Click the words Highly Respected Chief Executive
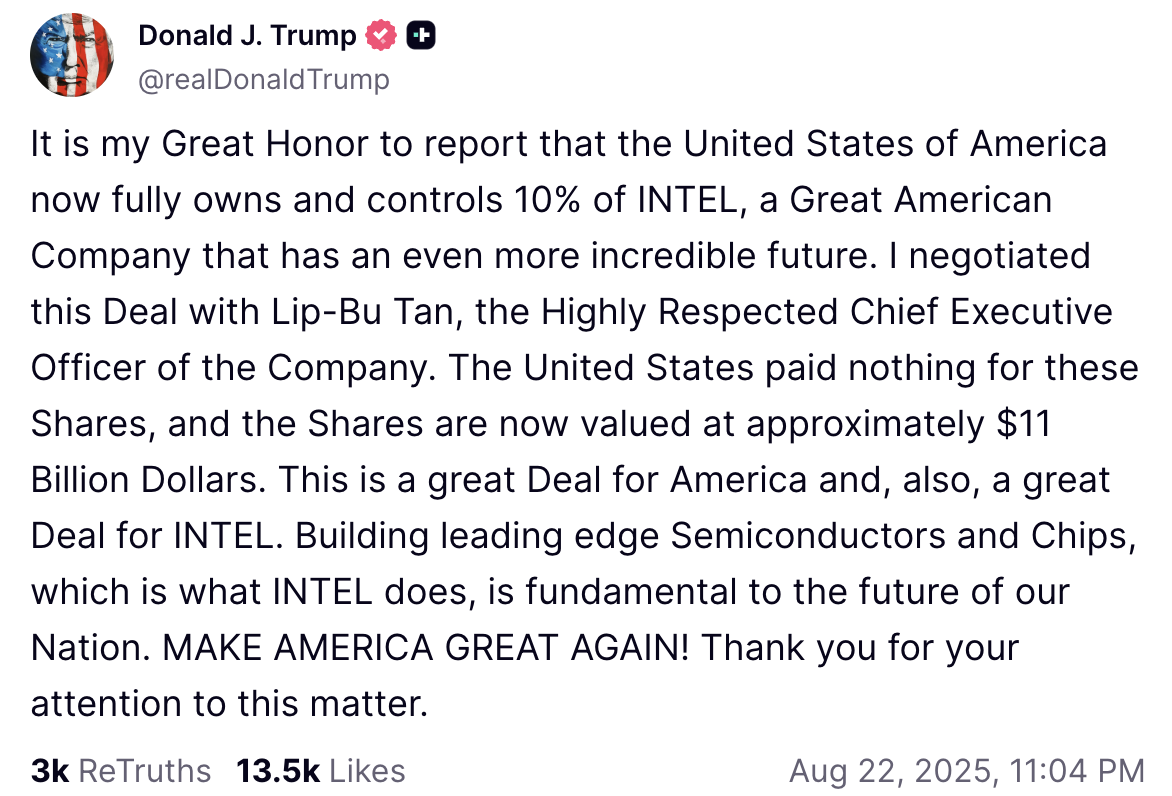The width and height of the screenshot is (1172, 796). [827, 312]
